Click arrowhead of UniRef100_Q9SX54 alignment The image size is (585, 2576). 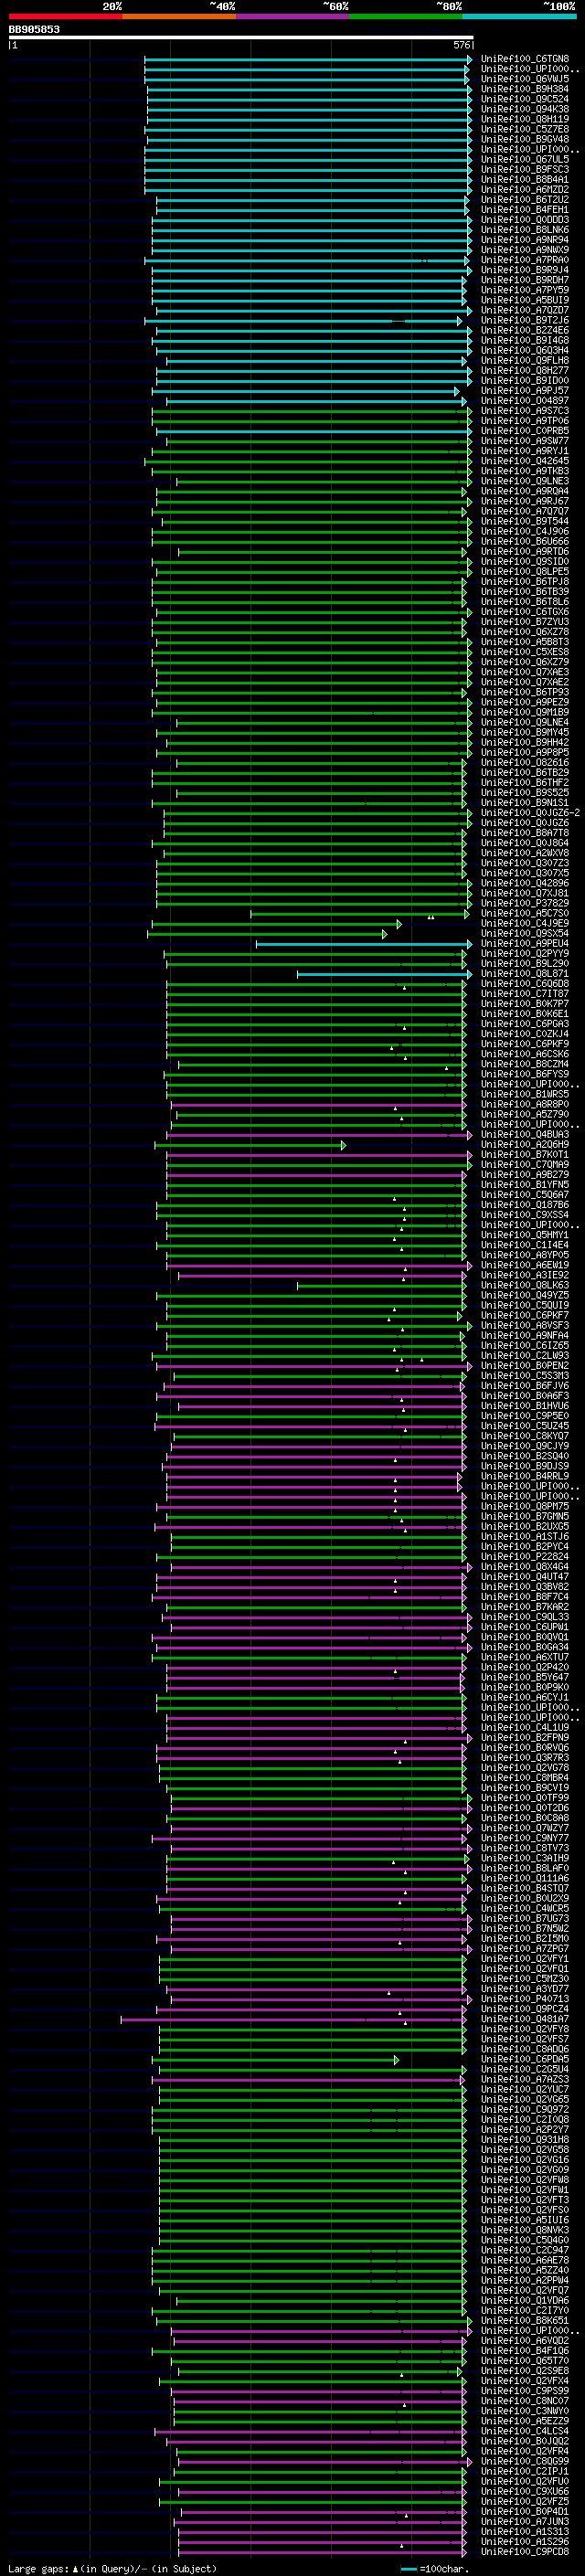point(384,934)
